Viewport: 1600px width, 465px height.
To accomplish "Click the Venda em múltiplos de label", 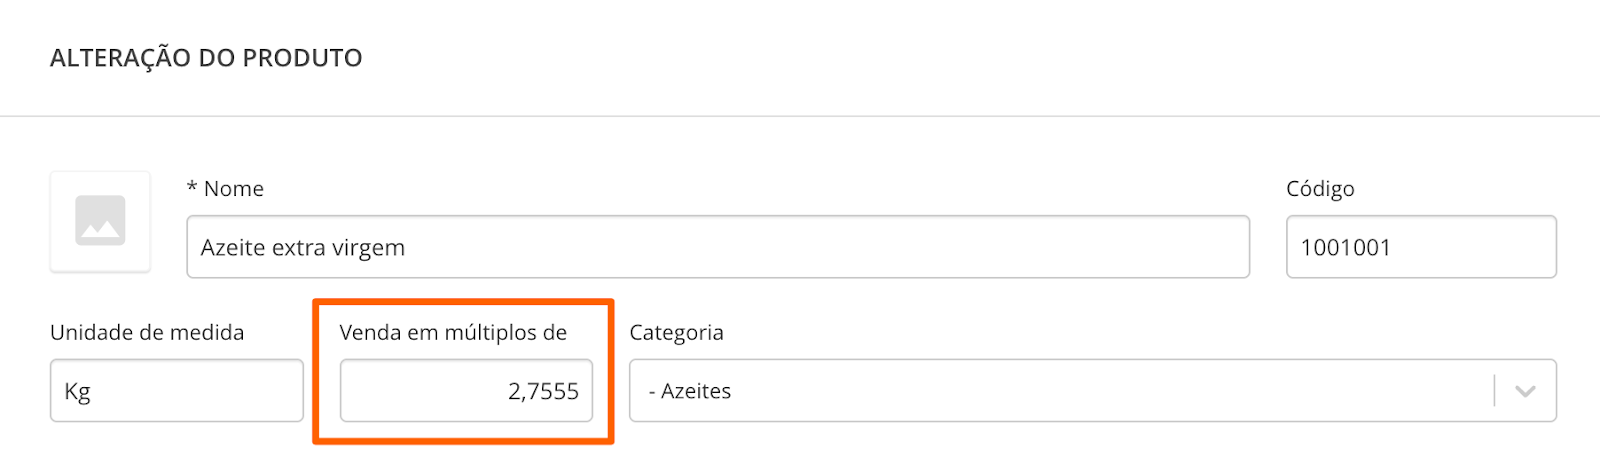I will click(453, 333).
